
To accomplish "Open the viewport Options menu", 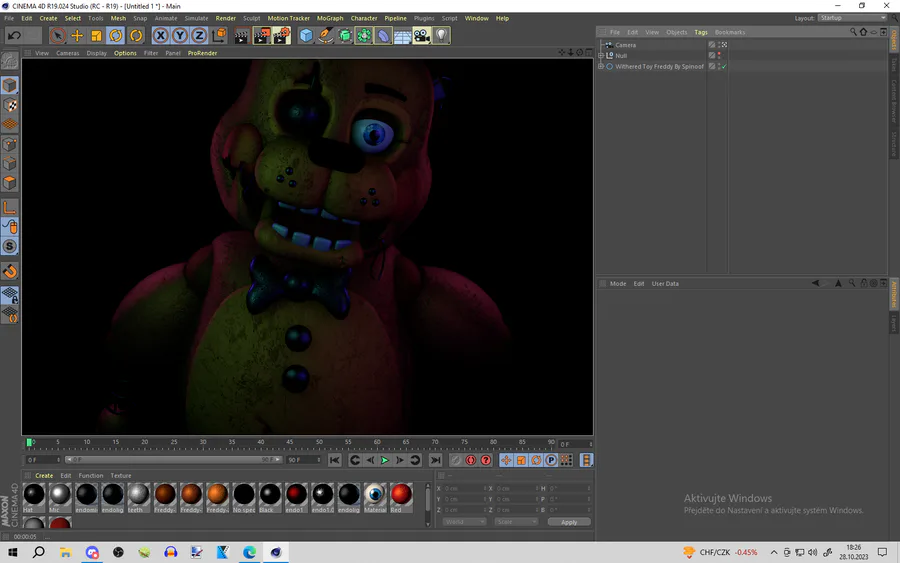I will (125, 53).
